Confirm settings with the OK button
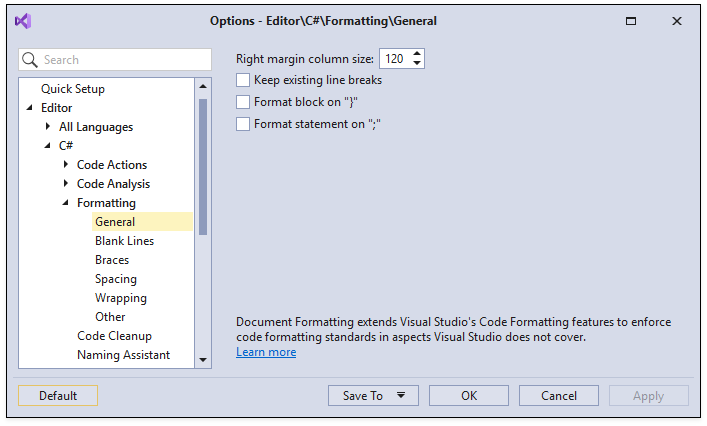The width and height of the screenshot is (707, 426). coord(469,395)
